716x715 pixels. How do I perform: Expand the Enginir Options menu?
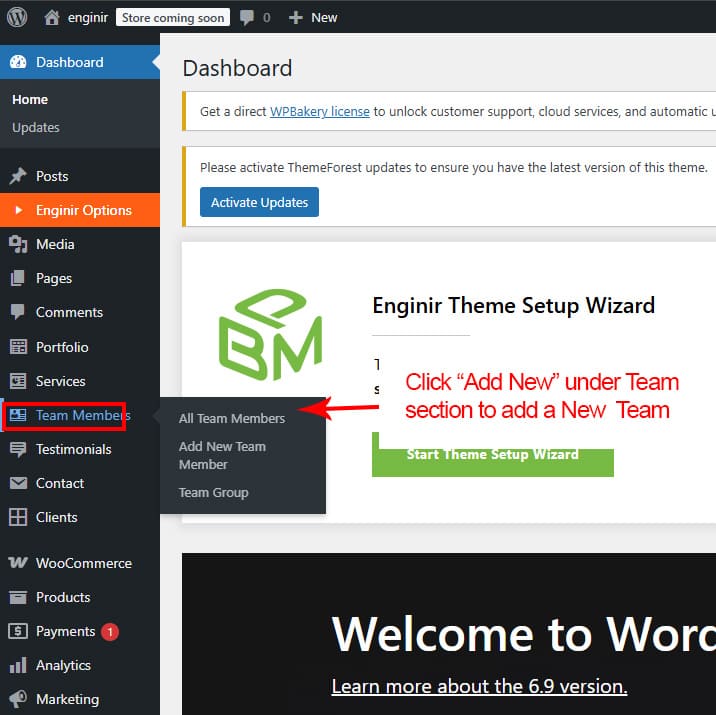[x=83, y=210]
